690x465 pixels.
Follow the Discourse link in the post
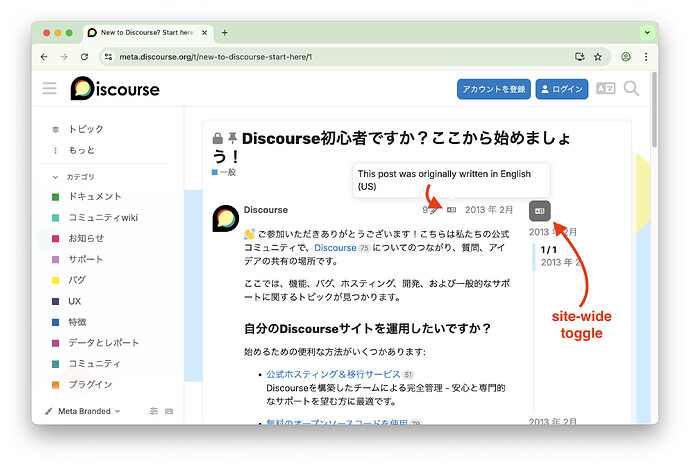tap(335, 248)
